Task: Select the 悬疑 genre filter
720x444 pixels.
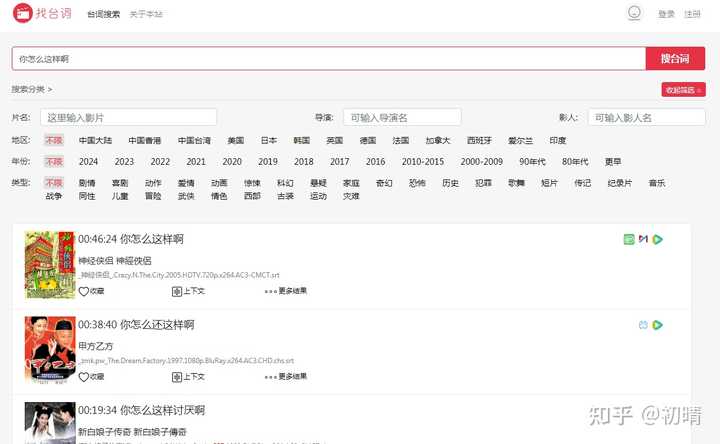Action: coord(318,183)
